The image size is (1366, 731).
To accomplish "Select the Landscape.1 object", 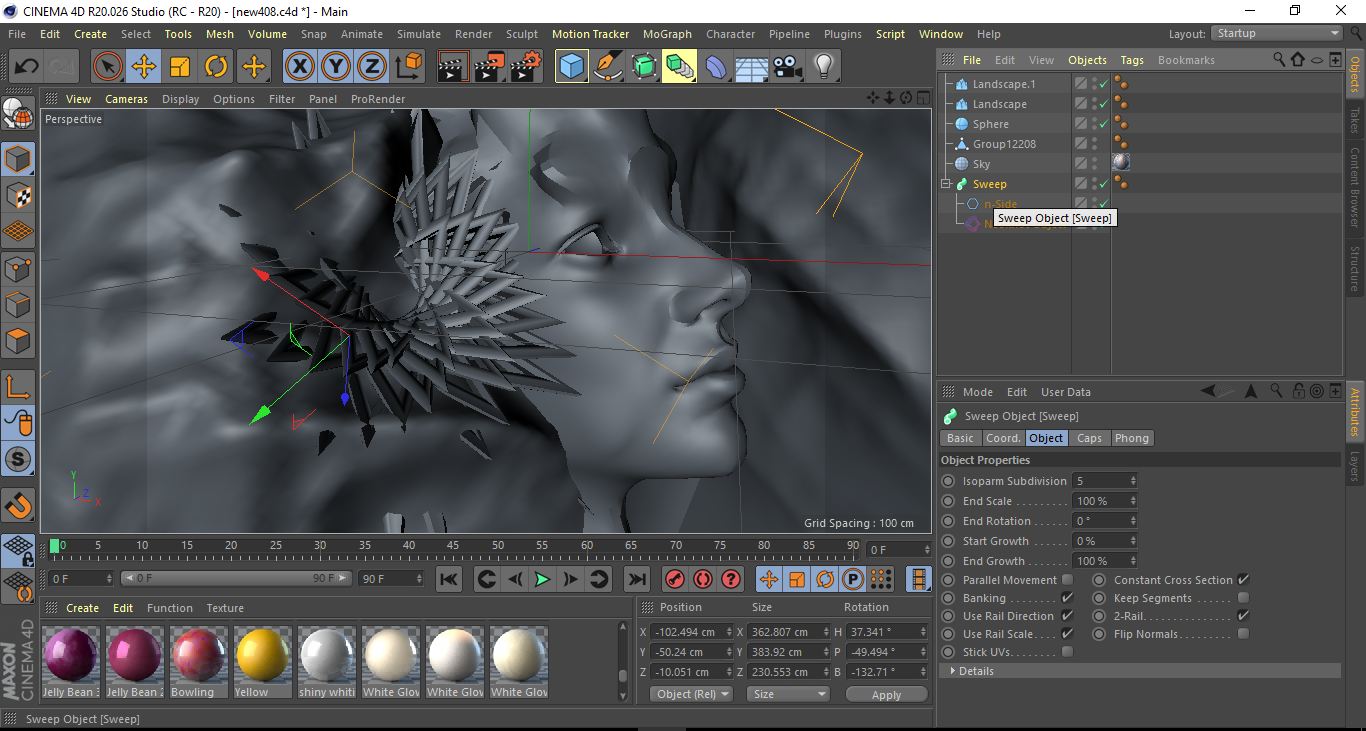I will 1004,84.
